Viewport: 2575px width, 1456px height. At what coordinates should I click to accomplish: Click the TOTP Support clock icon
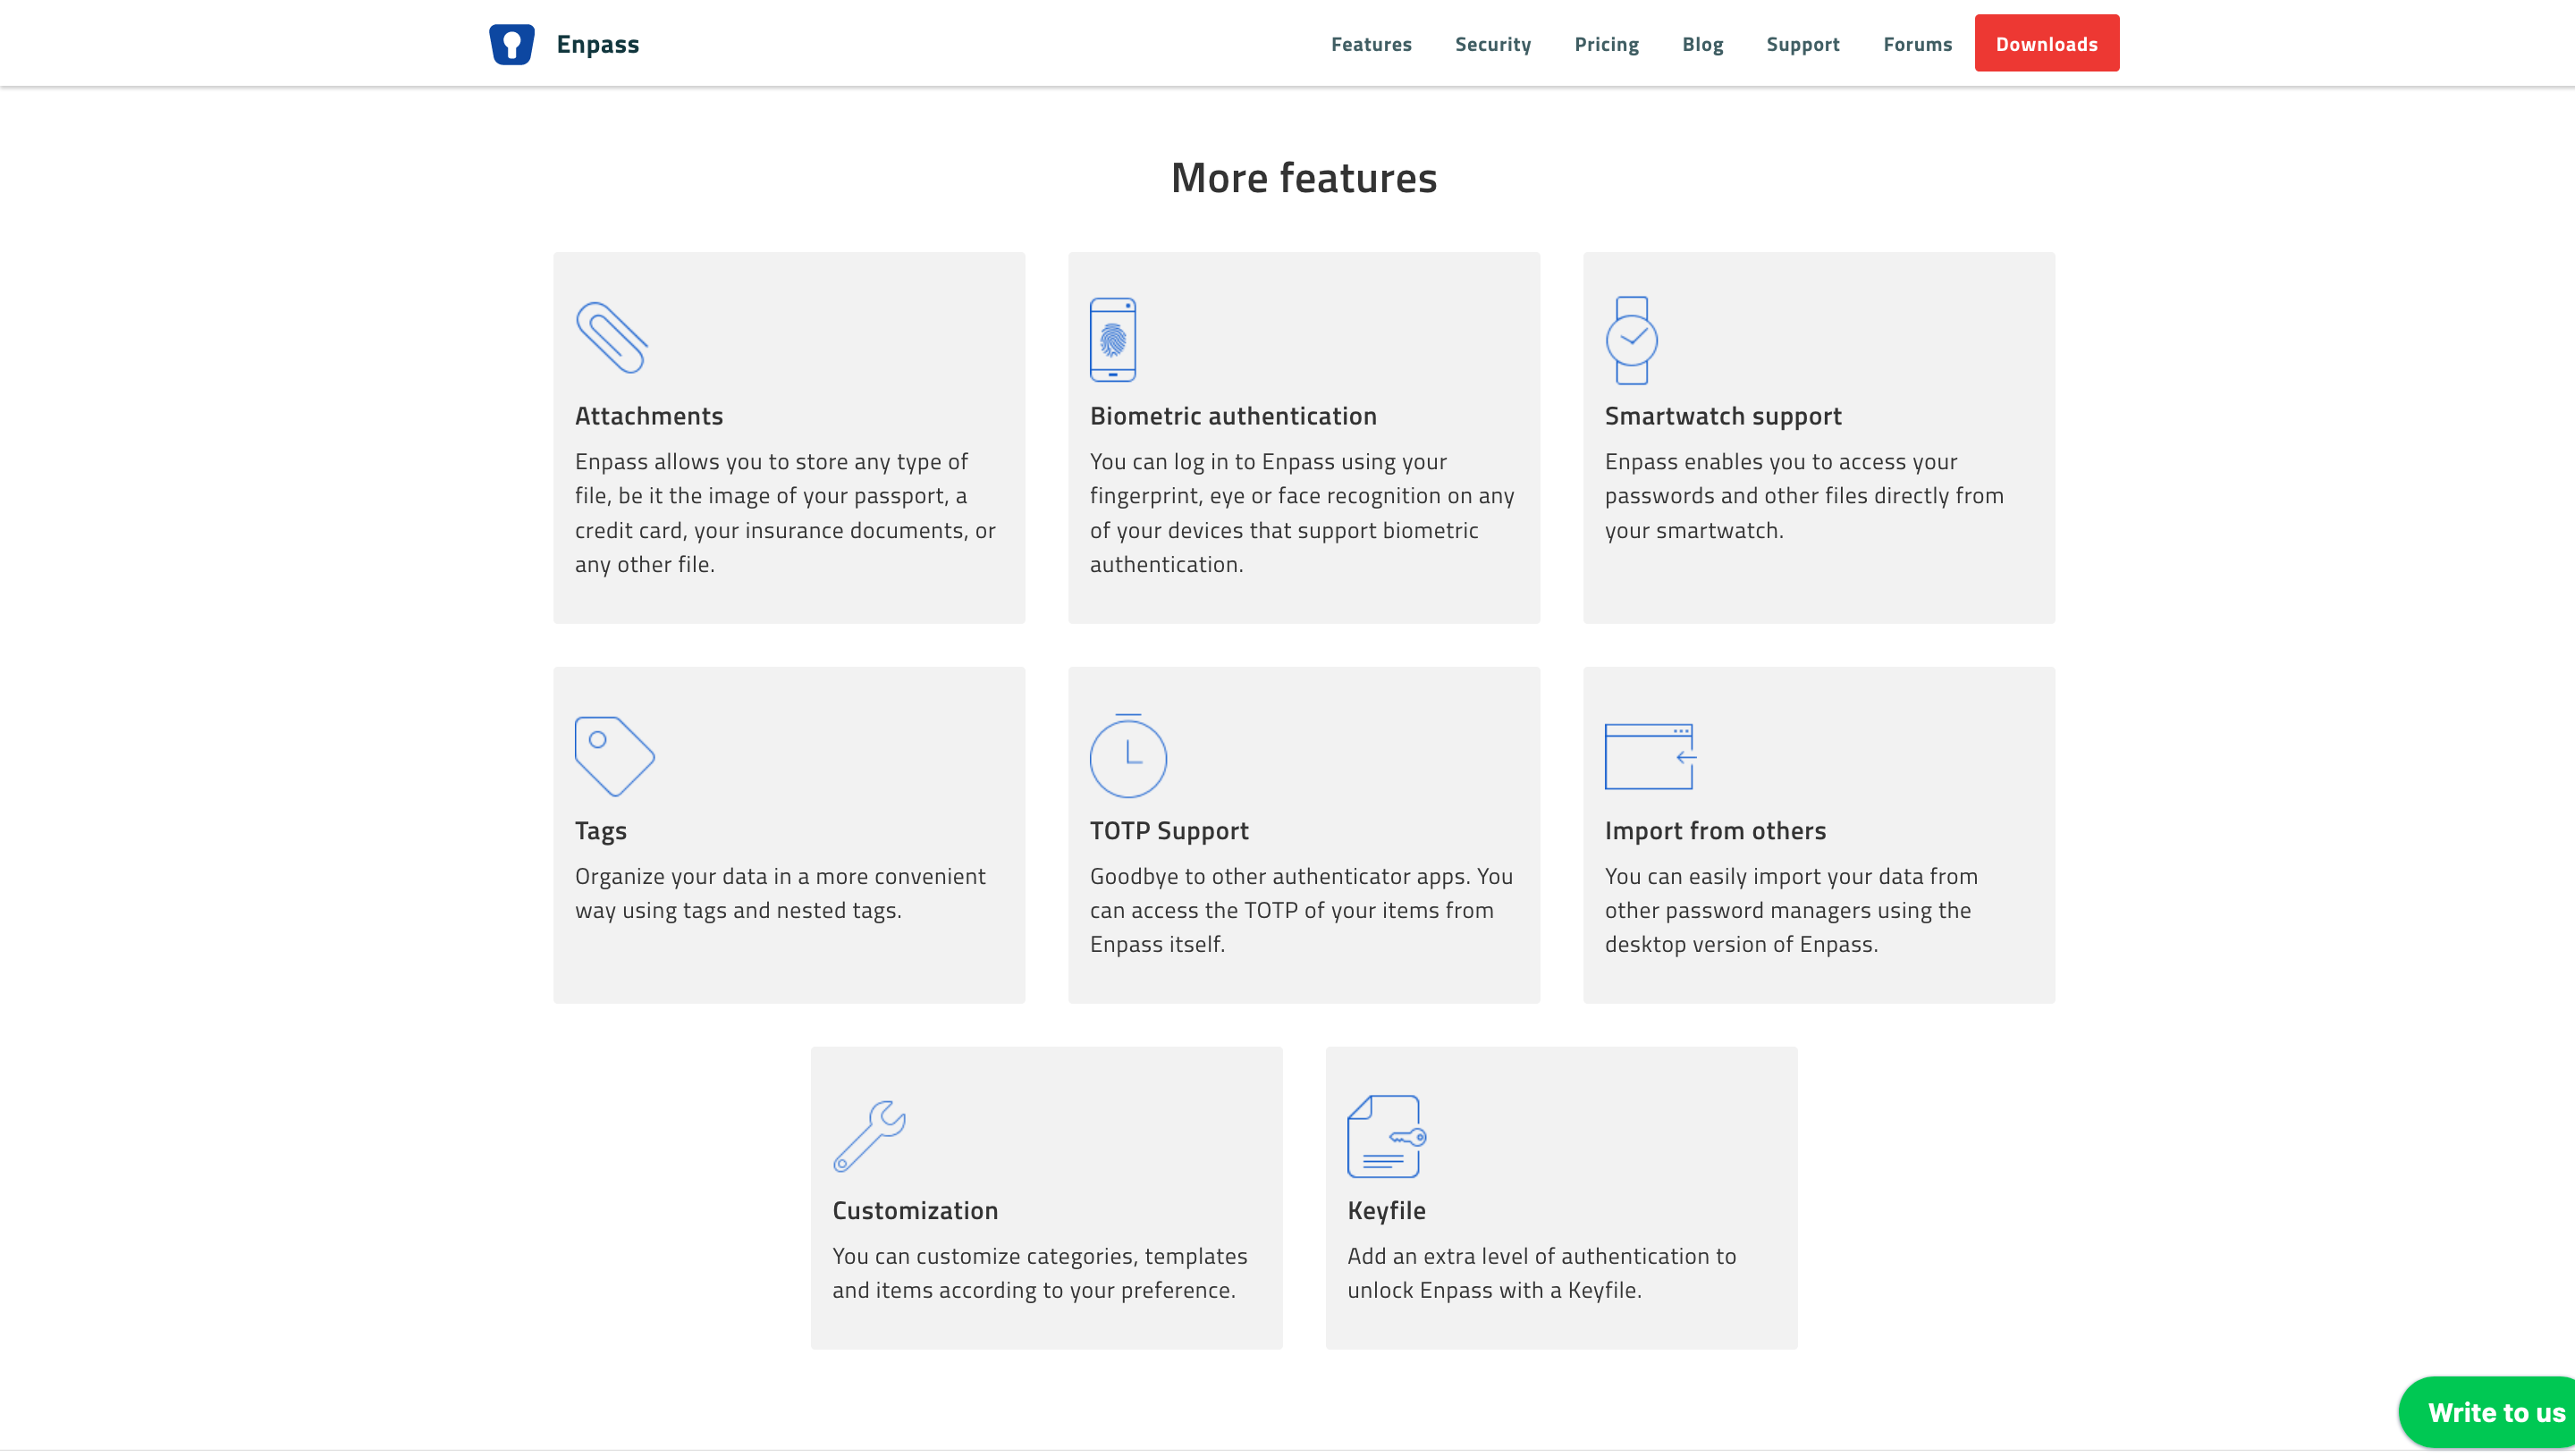coord(1128,757)
